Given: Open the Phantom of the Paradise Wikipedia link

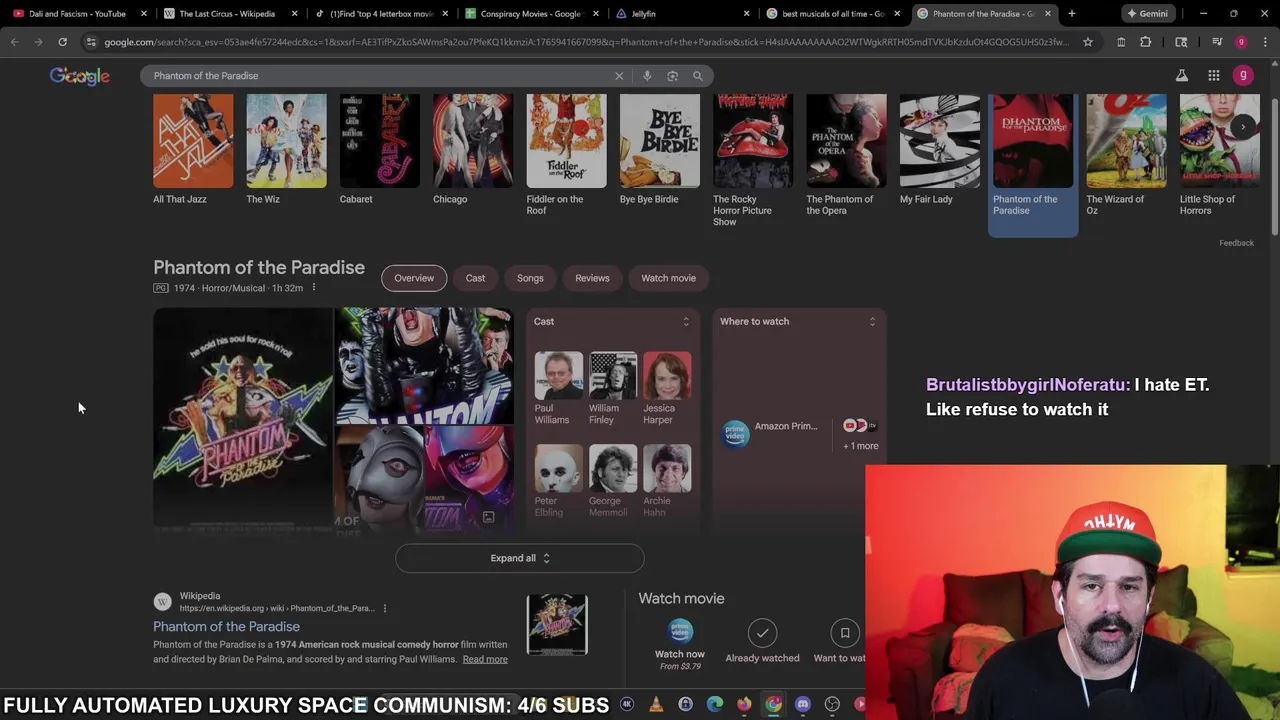Looking at the screenshot, I should click(x=226, y=627).
